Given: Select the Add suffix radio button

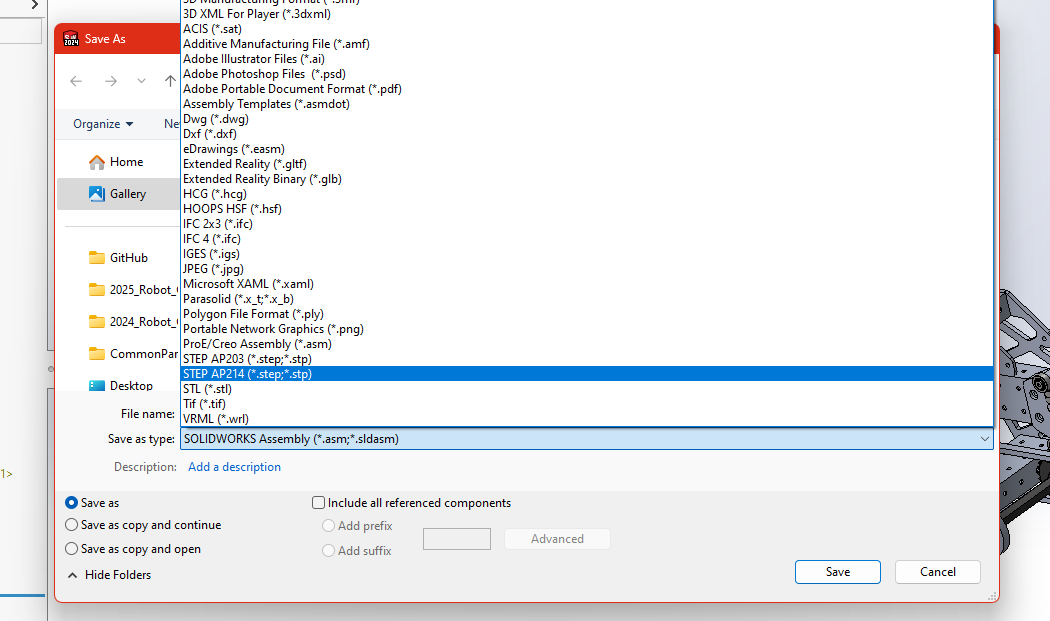Looking at the screenshot, I should pos(328,551).
